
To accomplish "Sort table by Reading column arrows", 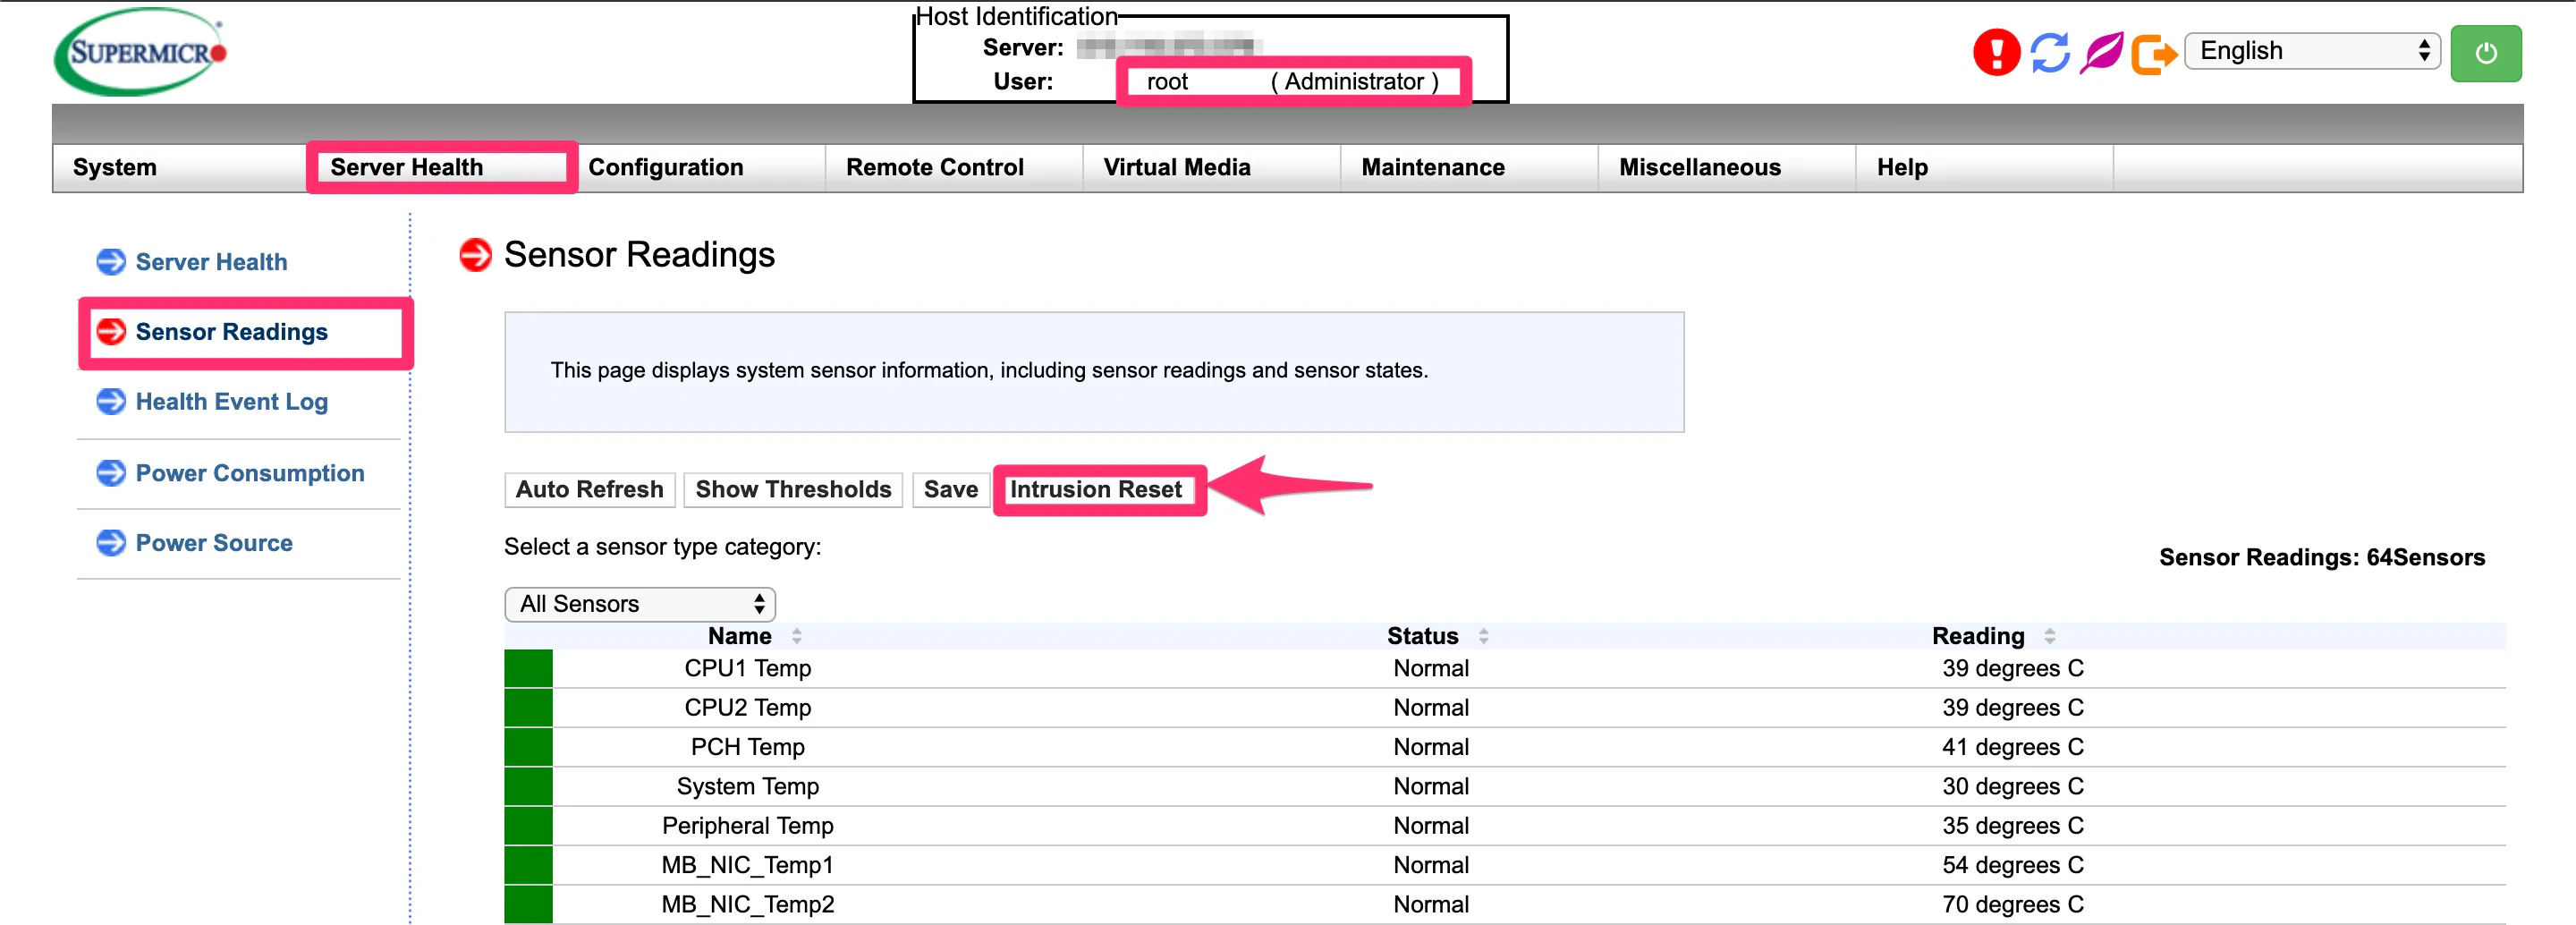I will pyautogui.click(x=2049, y=636).
